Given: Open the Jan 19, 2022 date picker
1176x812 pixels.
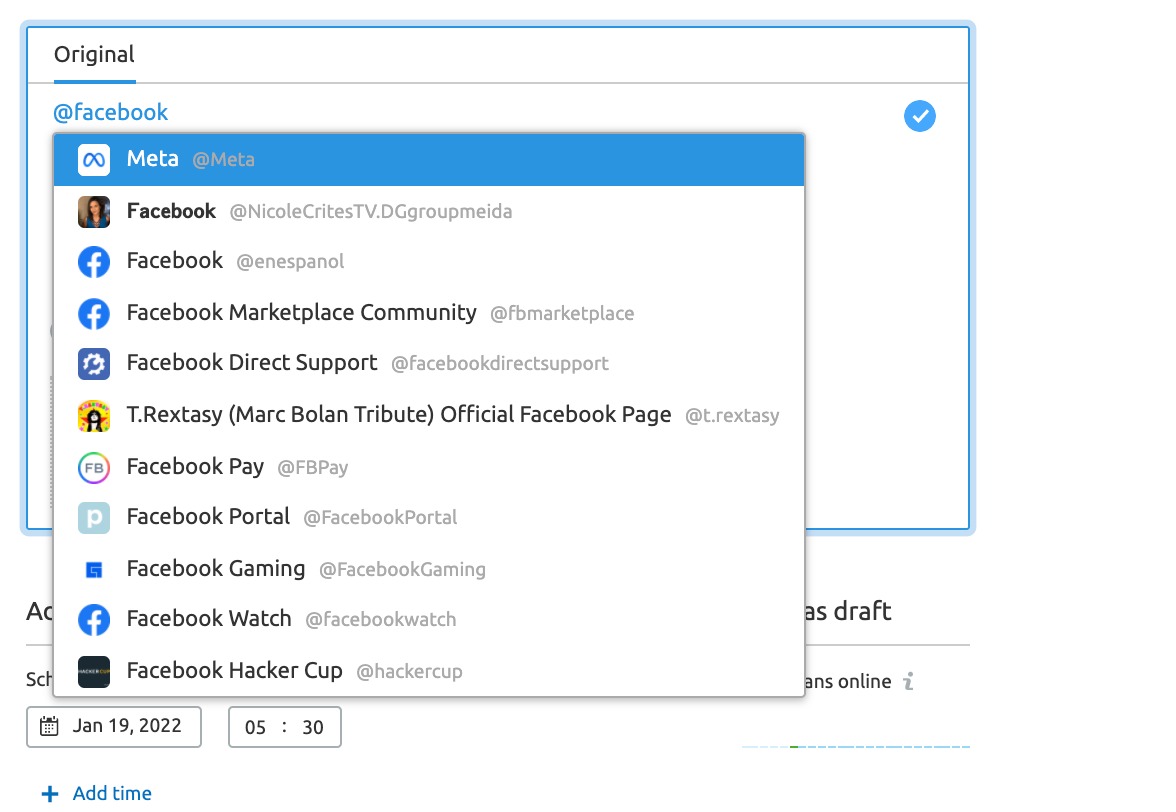Looking at the screenshot, I should click(x=114, y=727).
